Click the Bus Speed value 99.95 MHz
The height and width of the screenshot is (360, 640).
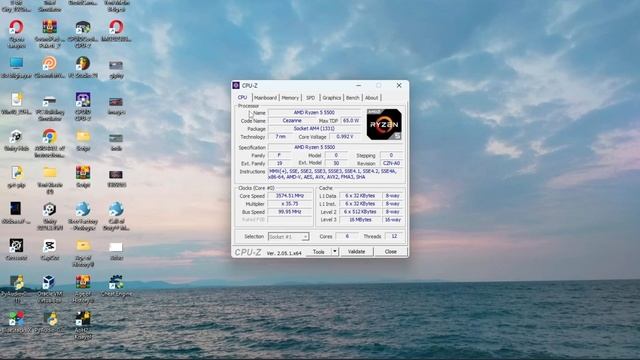(290, 212)
